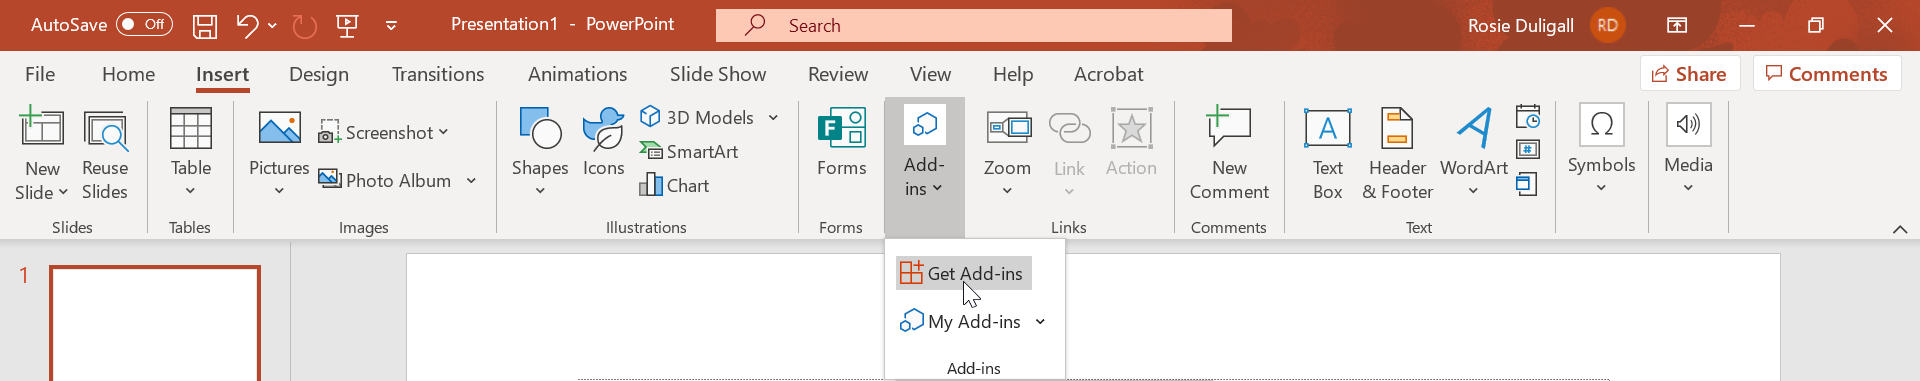Open the Icons library

click(603, 143)
